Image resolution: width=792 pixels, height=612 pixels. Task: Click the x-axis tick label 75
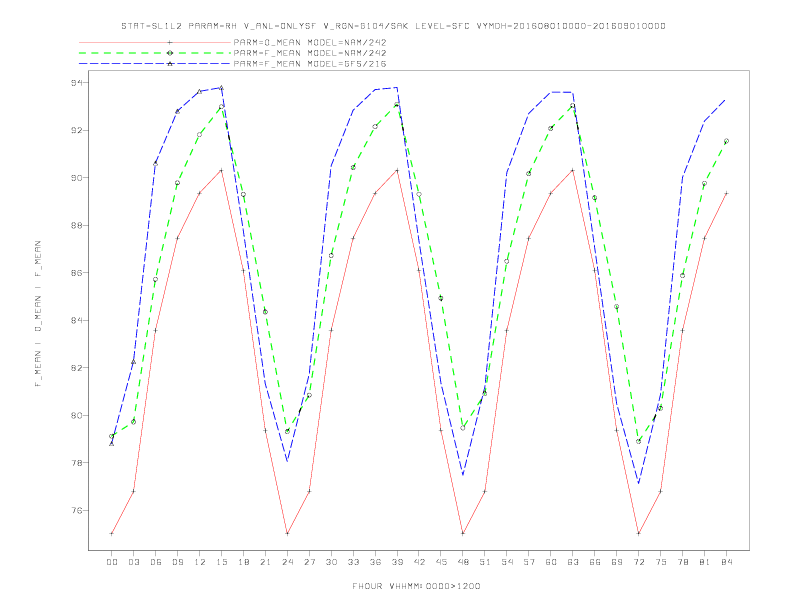[661, 562]
